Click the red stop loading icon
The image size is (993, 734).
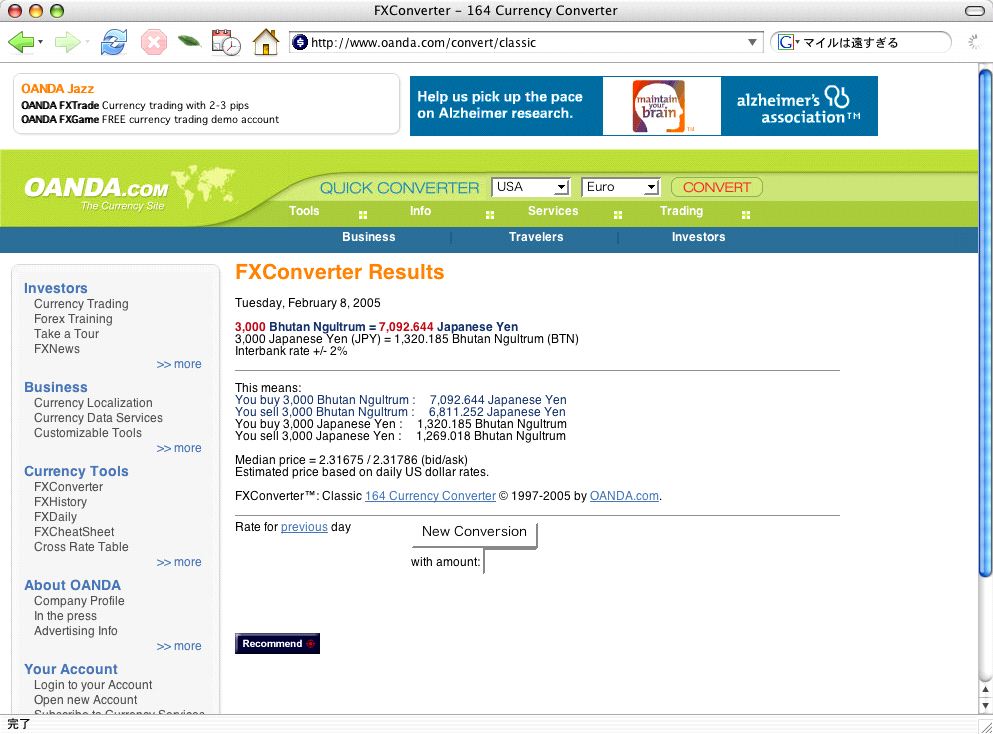tap(153, 43)
